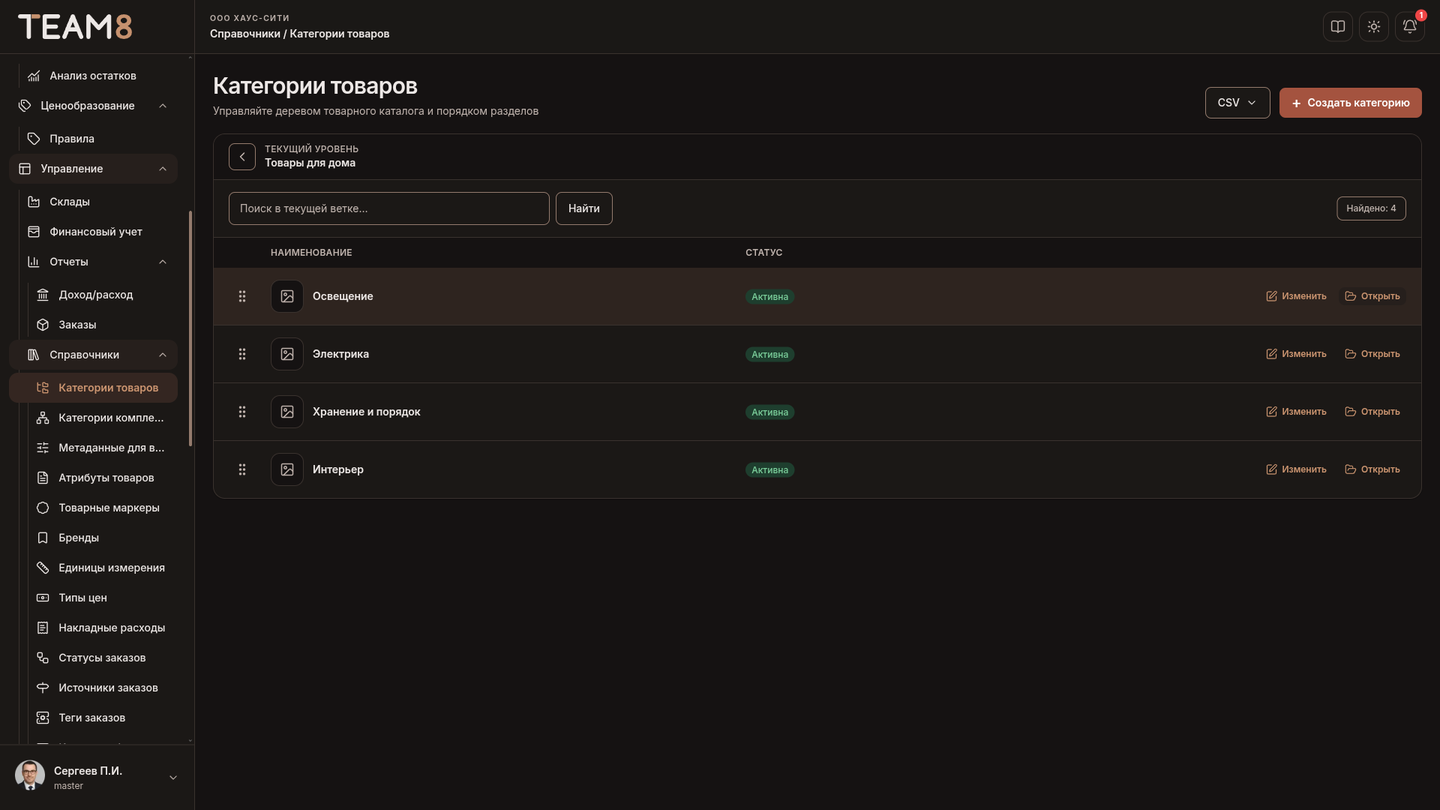The image size is (1440, 810).
Task: Click the sidebar vertical scrollbar
Action: (x=190, y=328)
